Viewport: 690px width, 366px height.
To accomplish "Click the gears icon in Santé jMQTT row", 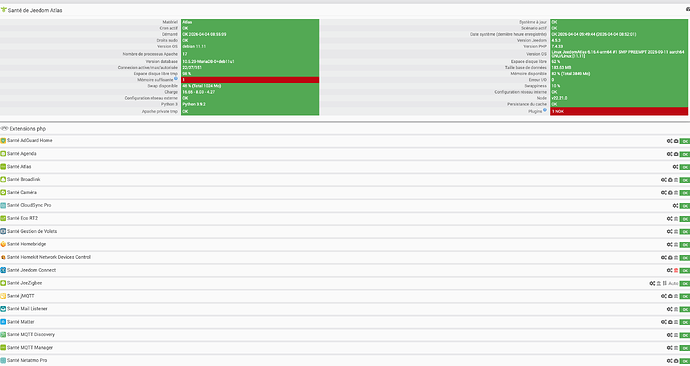I will (x=663, y=296).
